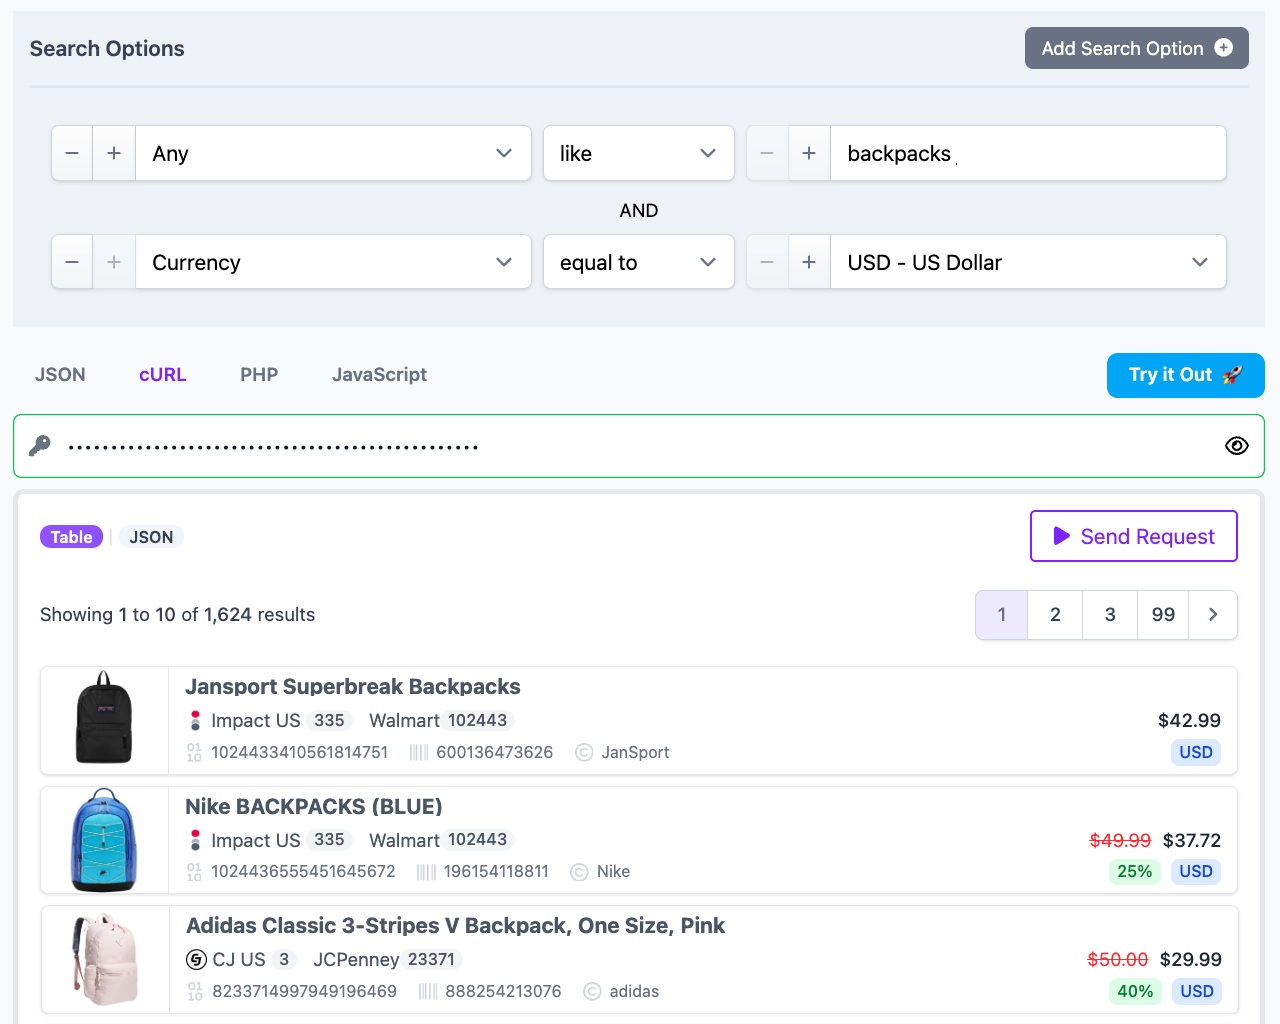The height and width of the screenshot is (1024, 1280).
Task: Click the ID icon before 8233714997949196469
Action: [195, 991]
